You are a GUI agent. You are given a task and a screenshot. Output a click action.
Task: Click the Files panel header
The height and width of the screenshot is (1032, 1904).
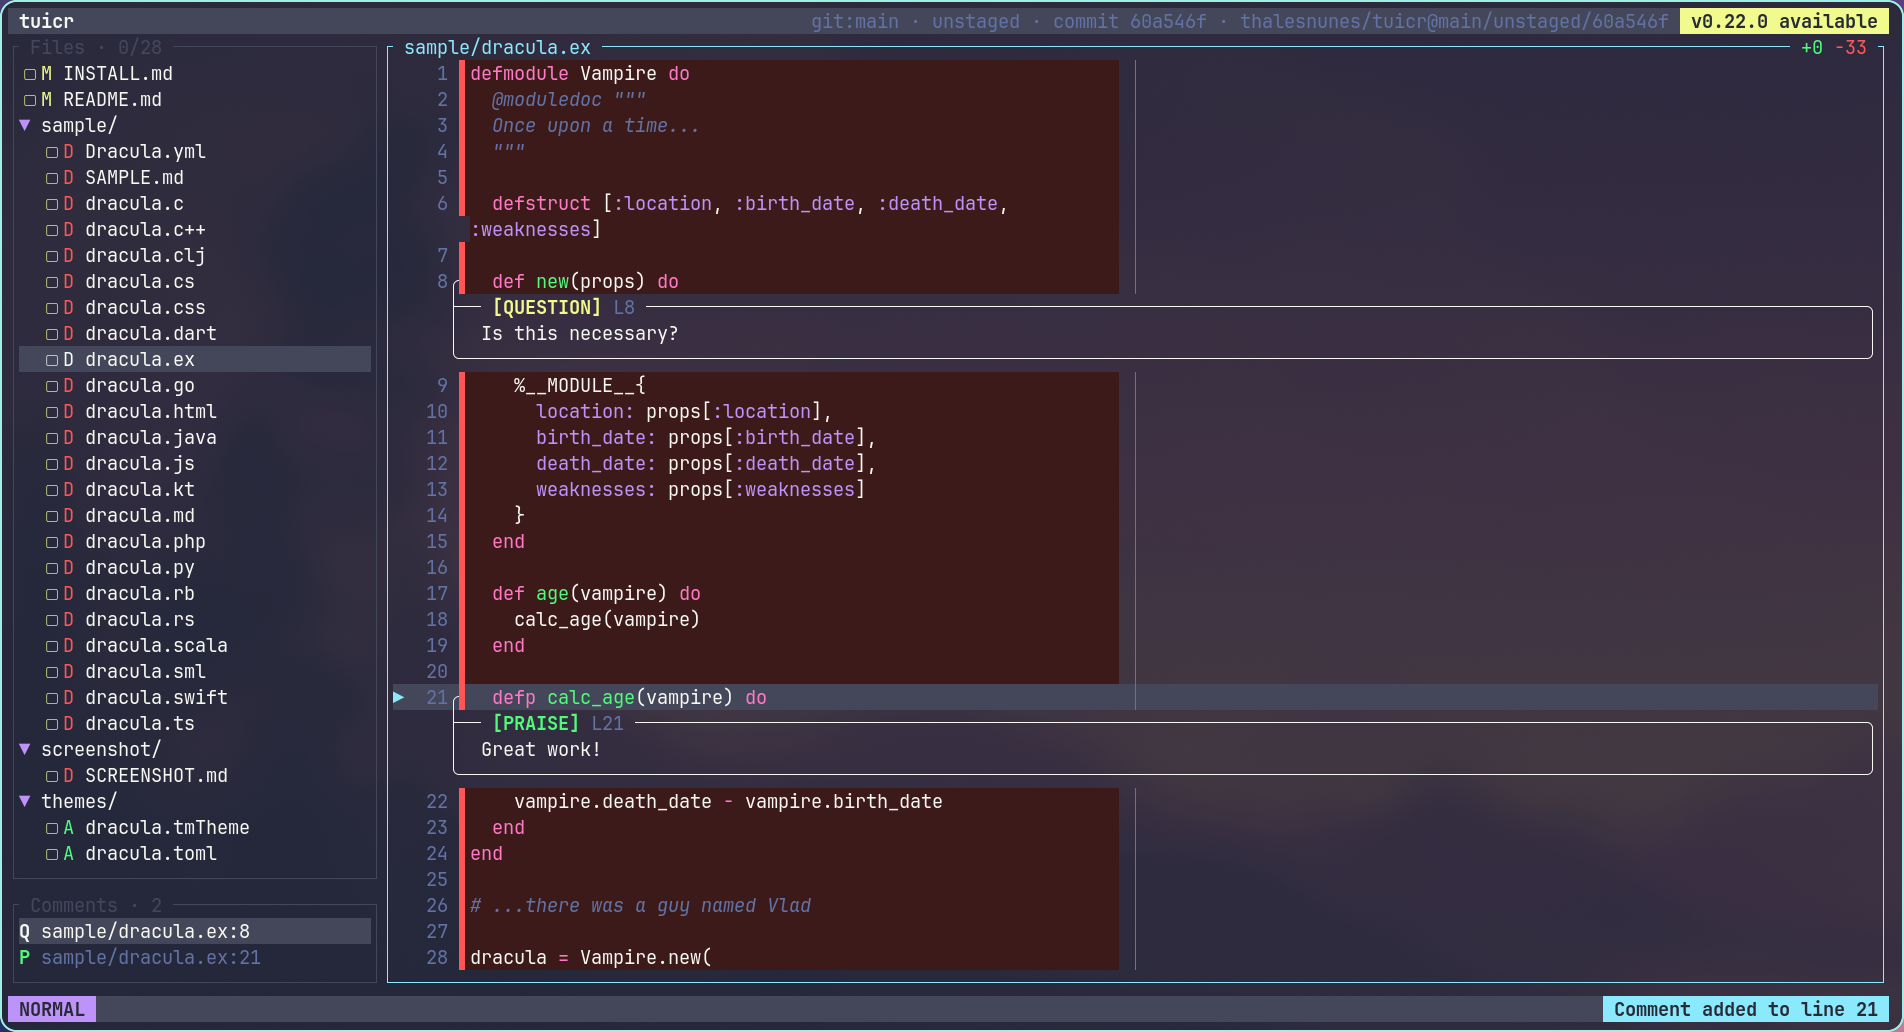96,48
